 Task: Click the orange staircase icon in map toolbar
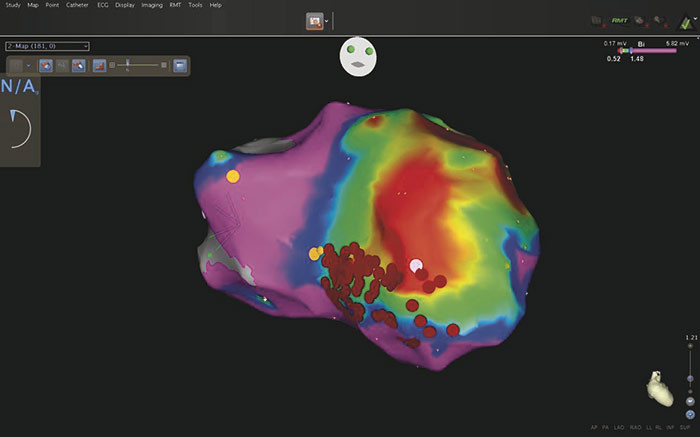99,66
